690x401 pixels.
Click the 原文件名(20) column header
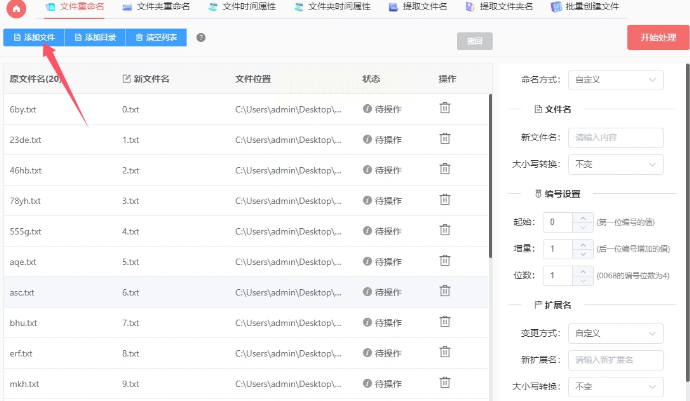(x=35, y=79)
